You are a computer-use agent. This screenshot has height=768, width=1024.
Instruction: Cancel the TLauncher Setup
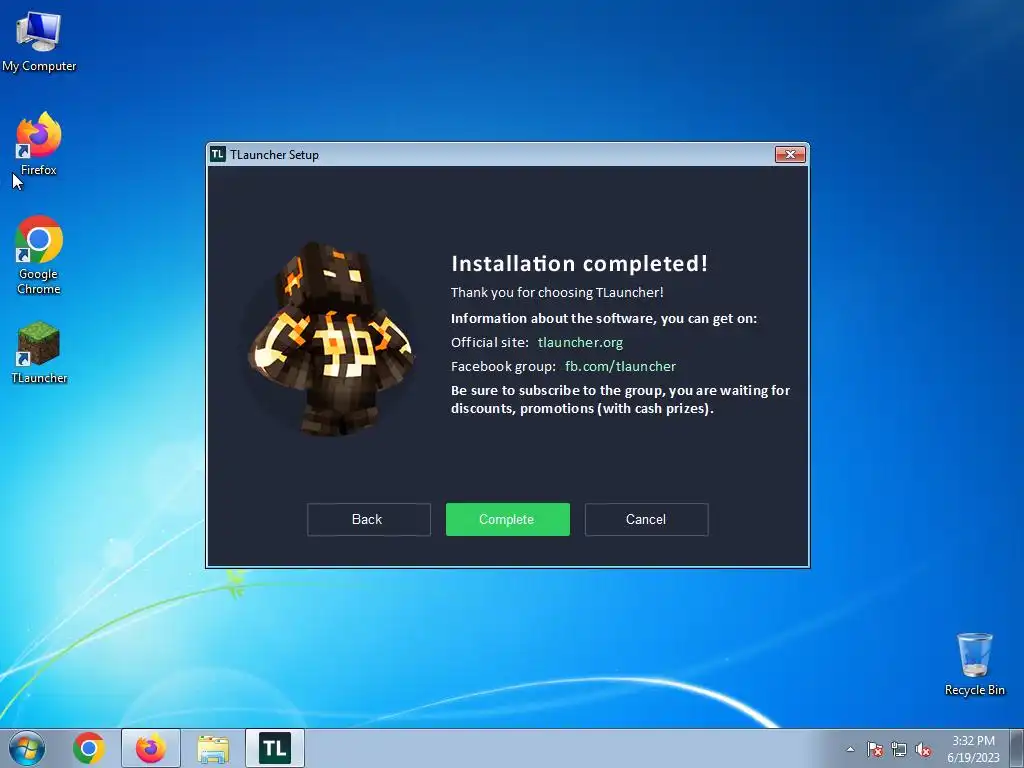[x=647, y=519]
